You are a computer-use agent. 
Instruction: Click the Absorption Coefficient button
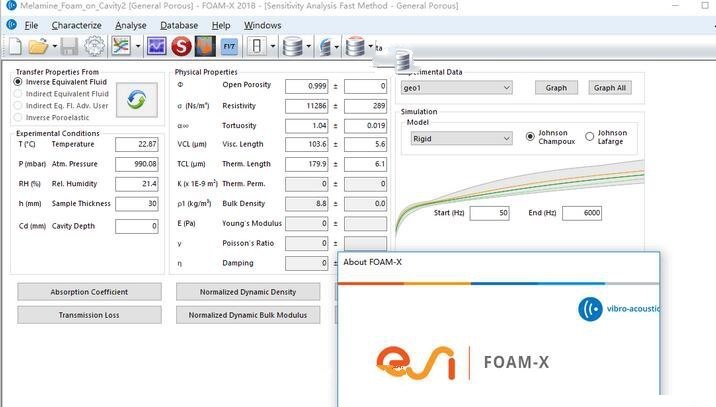click(x=90, y=292)
